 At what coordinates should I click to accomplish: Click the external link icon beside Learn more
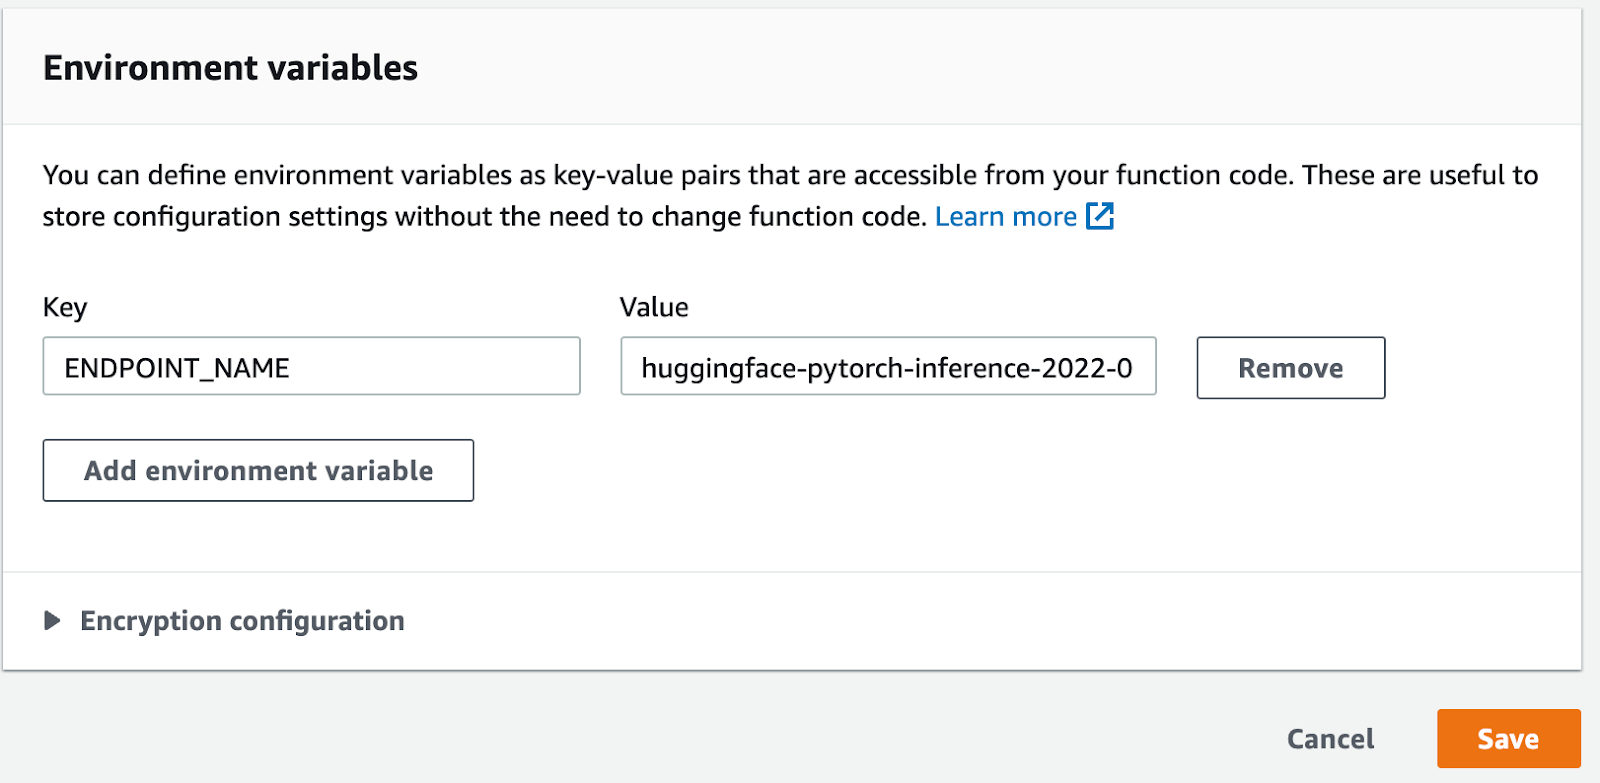click(1100, 216)
